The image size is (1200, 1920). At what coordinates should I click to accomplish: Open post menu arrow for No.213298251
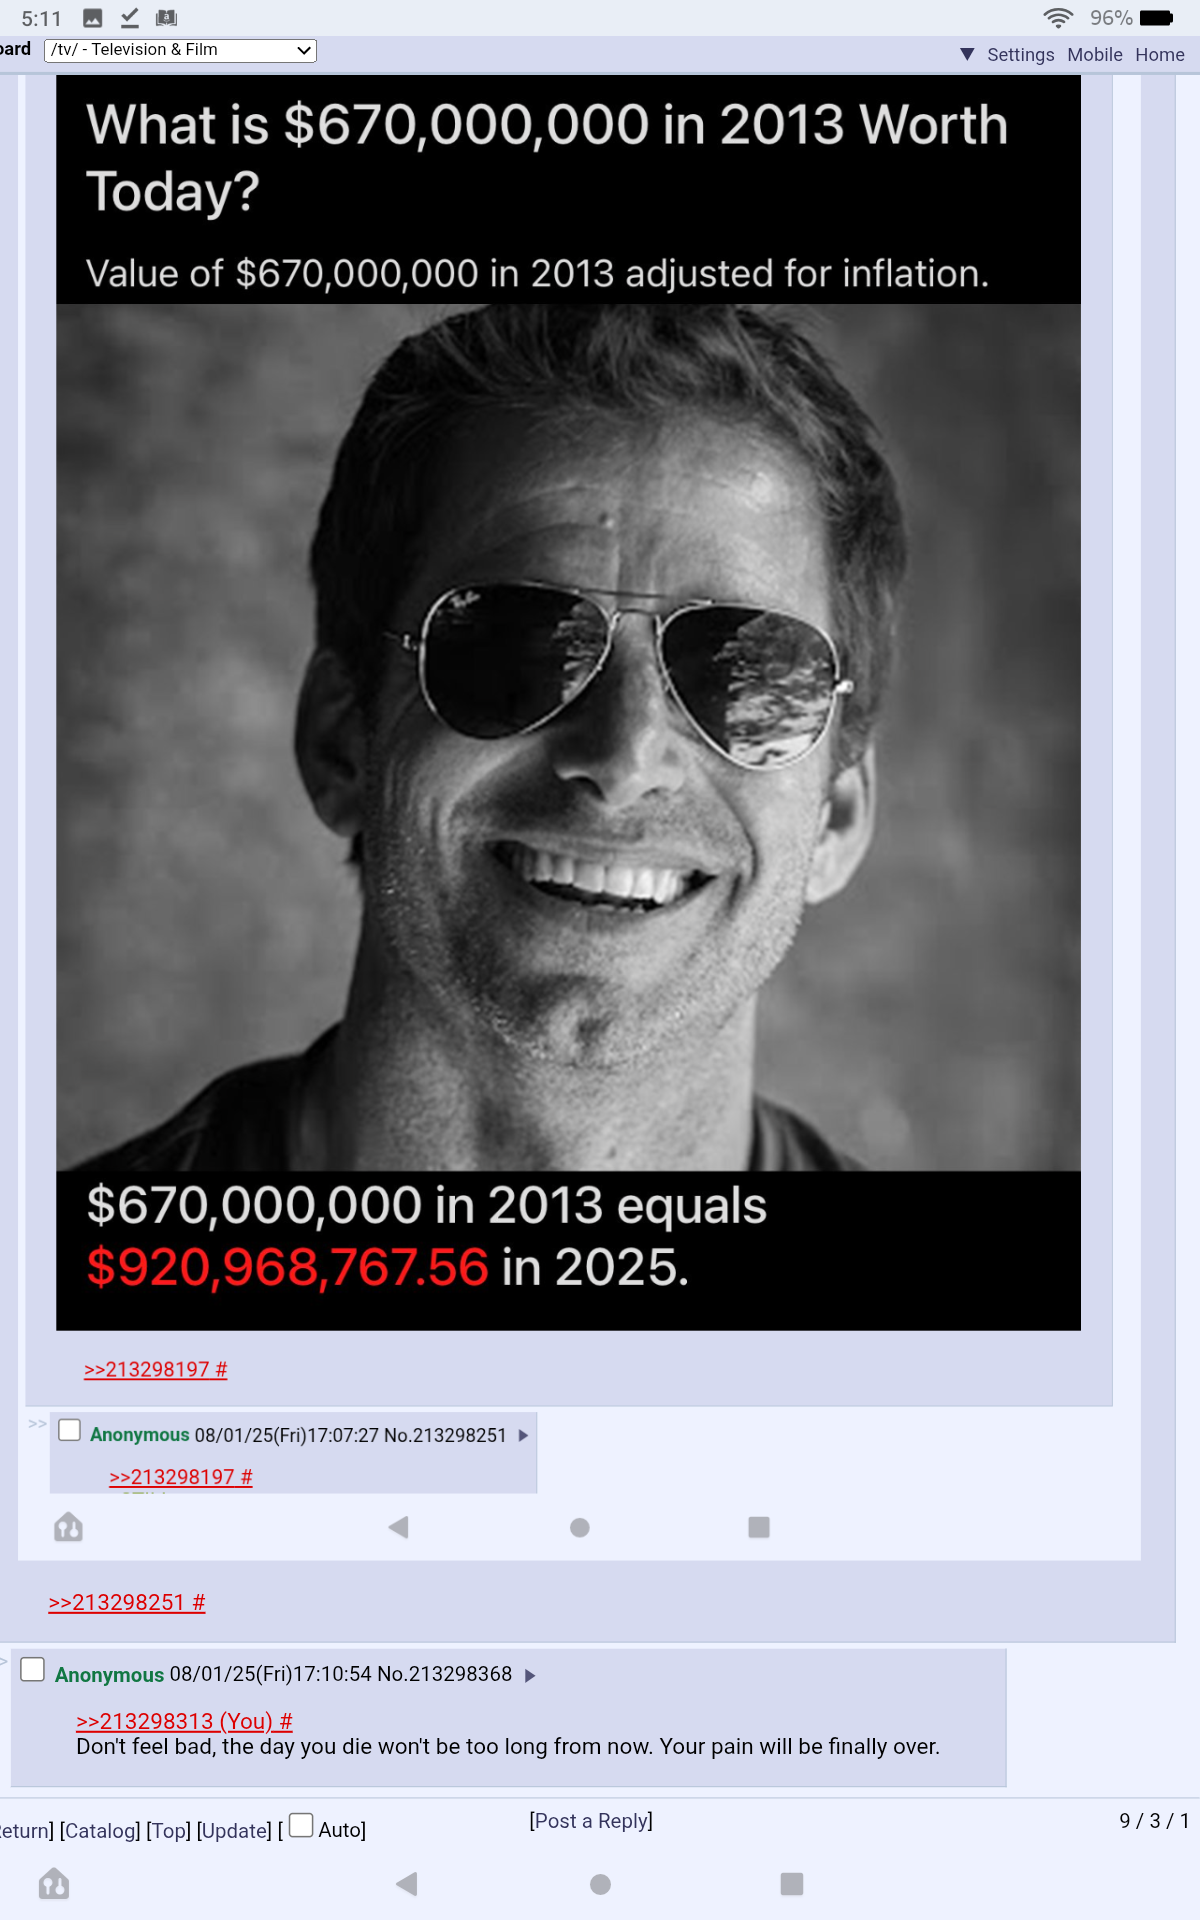(523, 1436)
